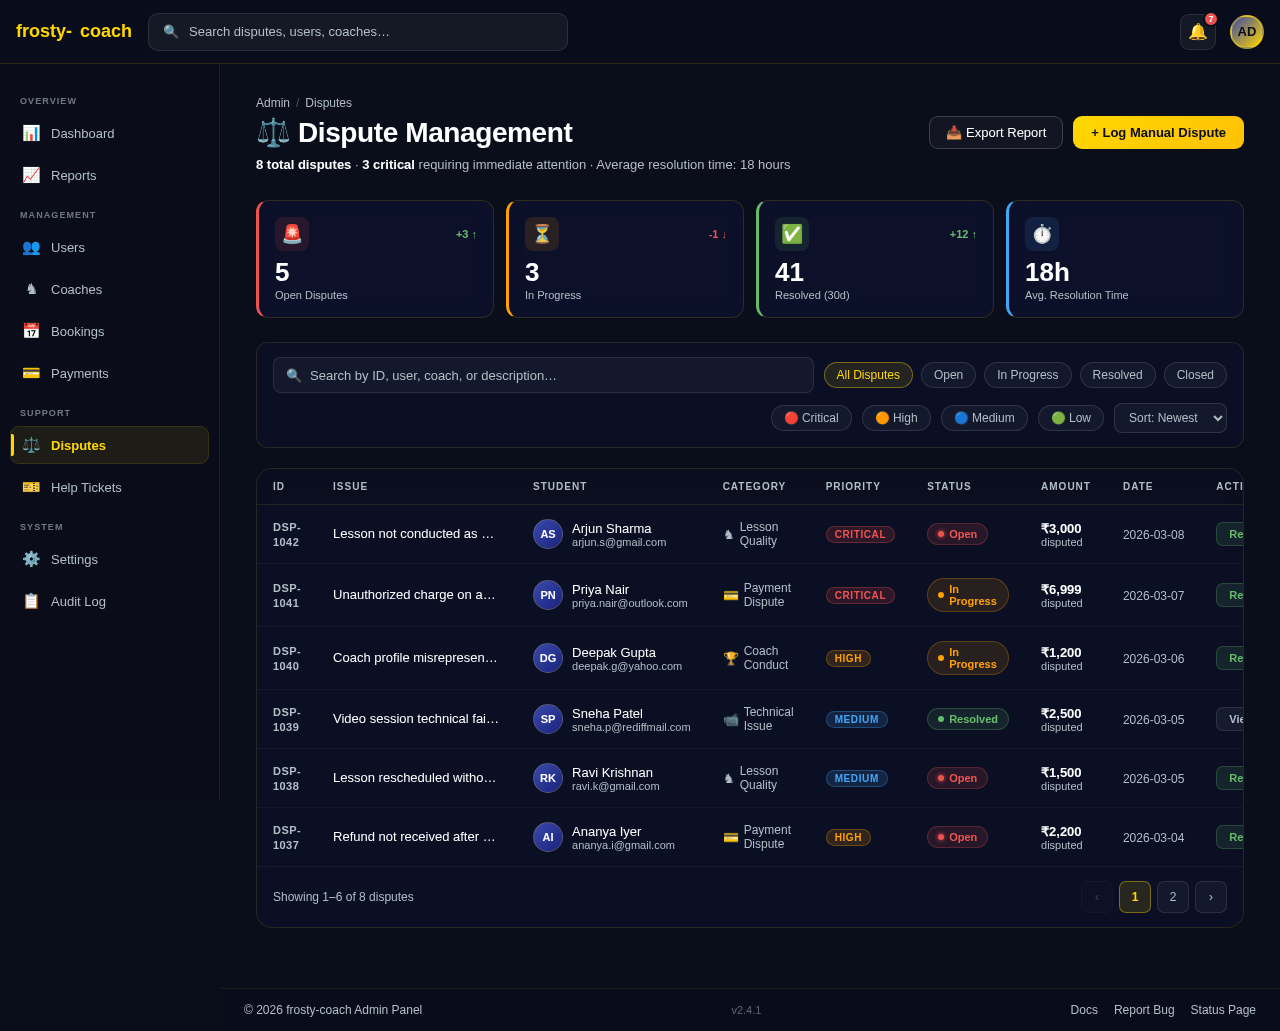Click the Reports trend icon in sidebar

point(31,175)
